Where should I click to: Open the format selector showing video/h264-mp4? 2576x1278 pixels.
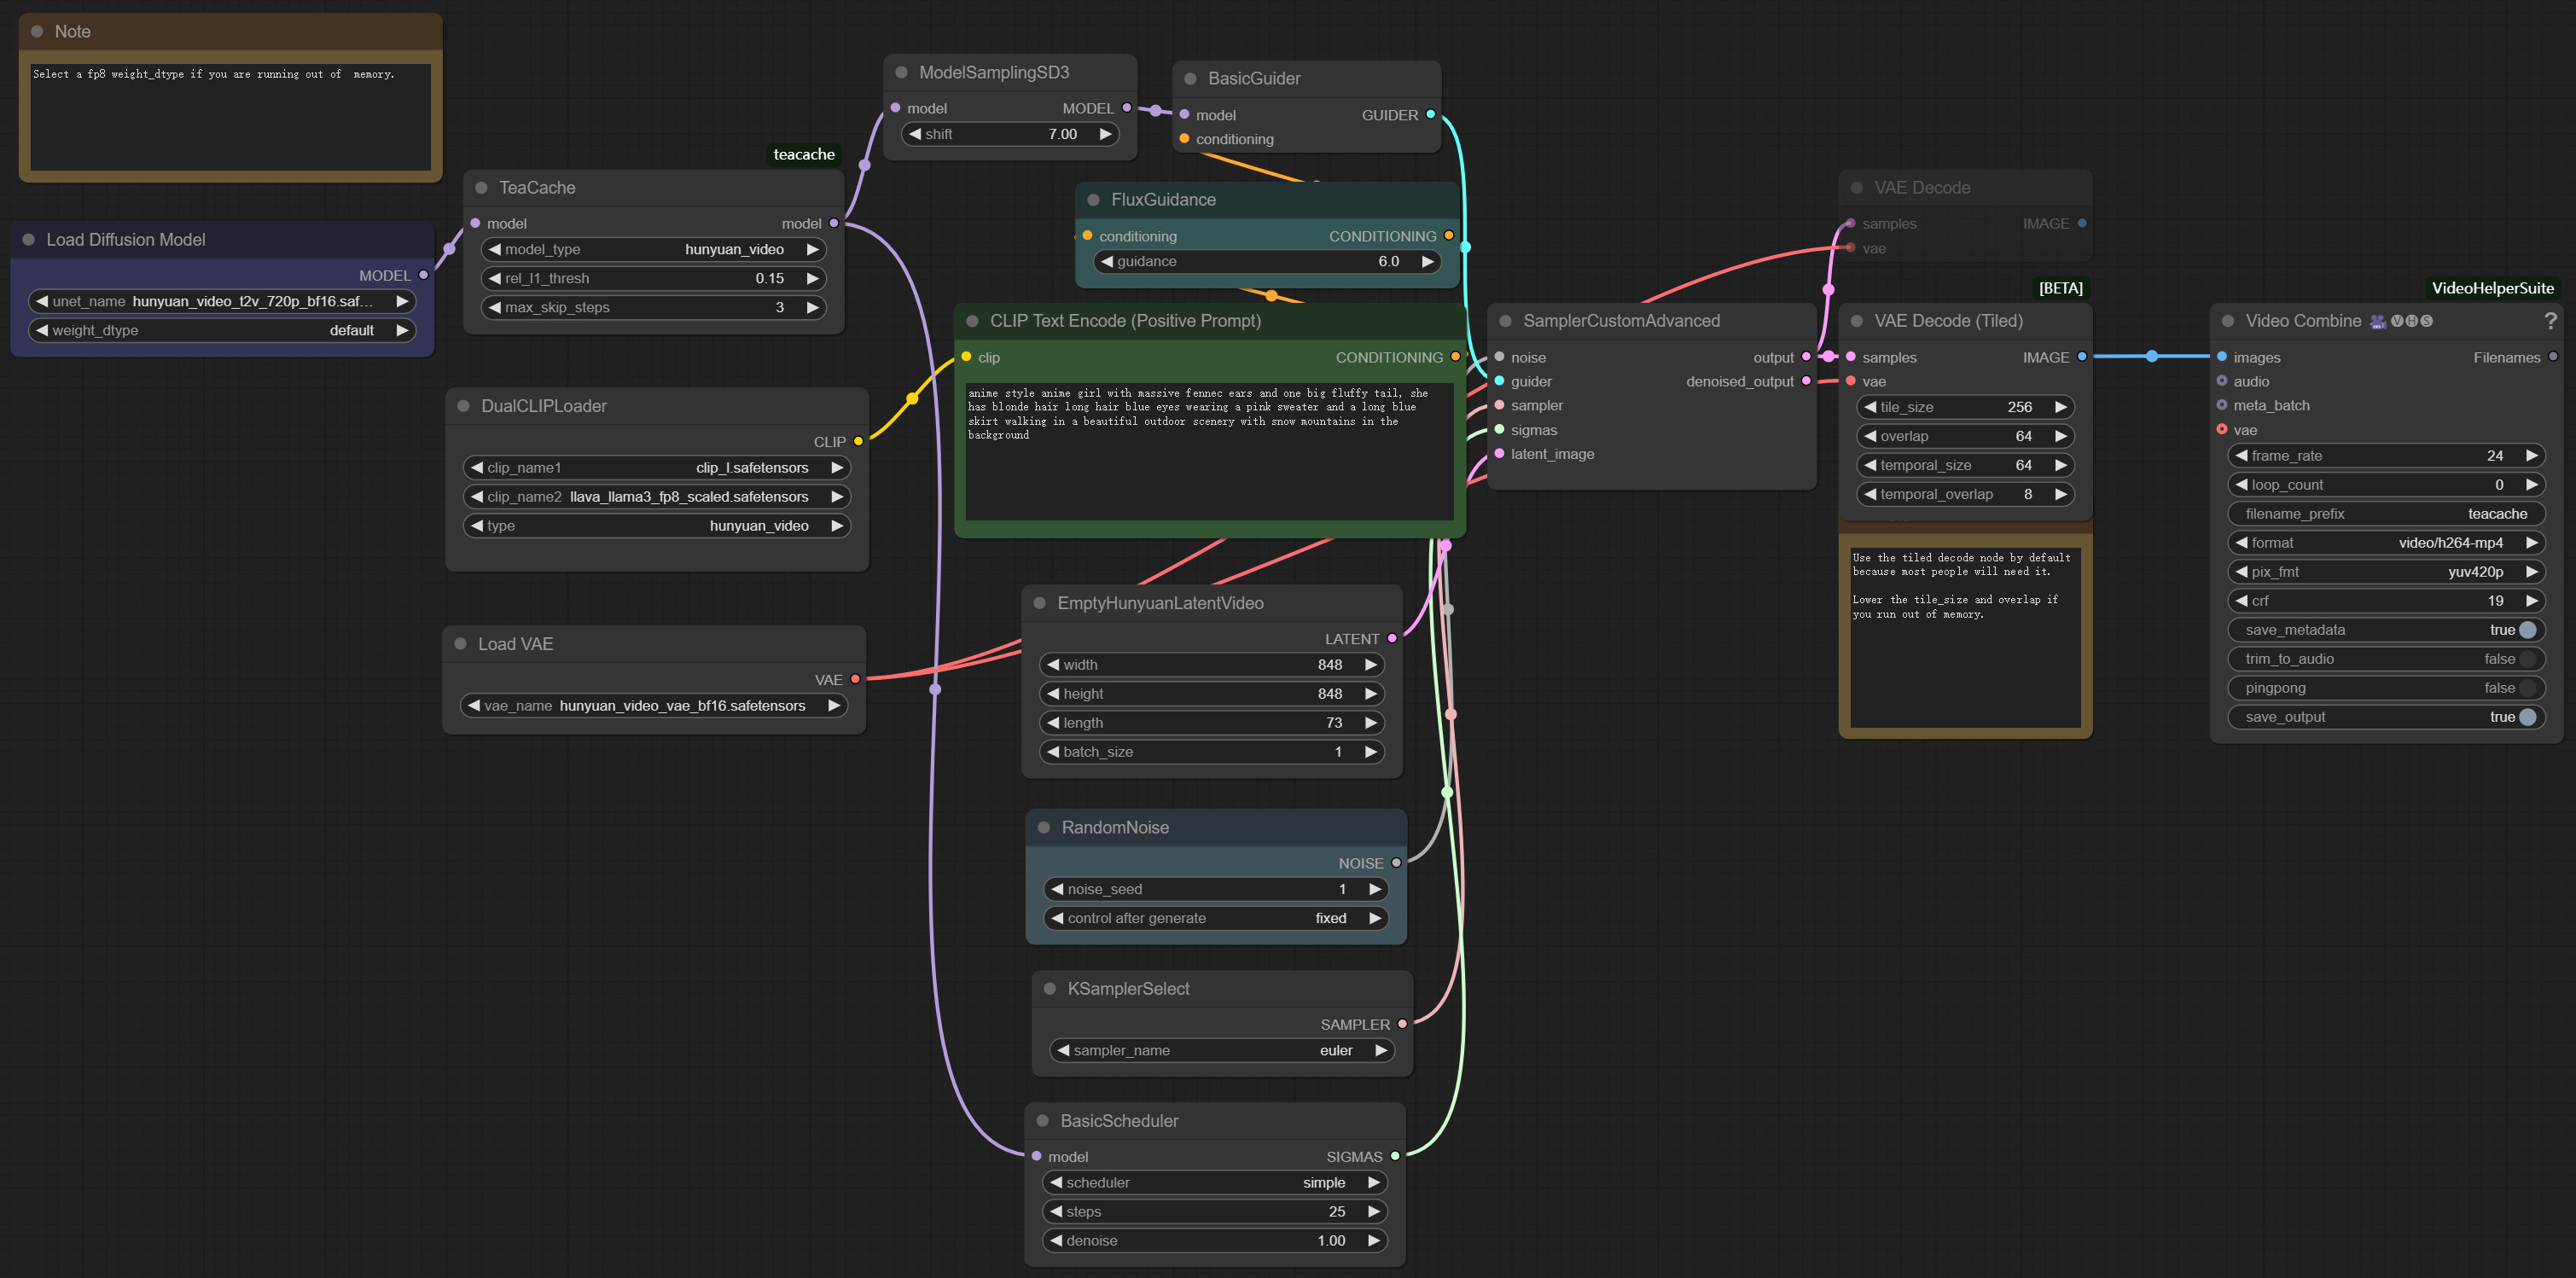[x=2387, y=542]
